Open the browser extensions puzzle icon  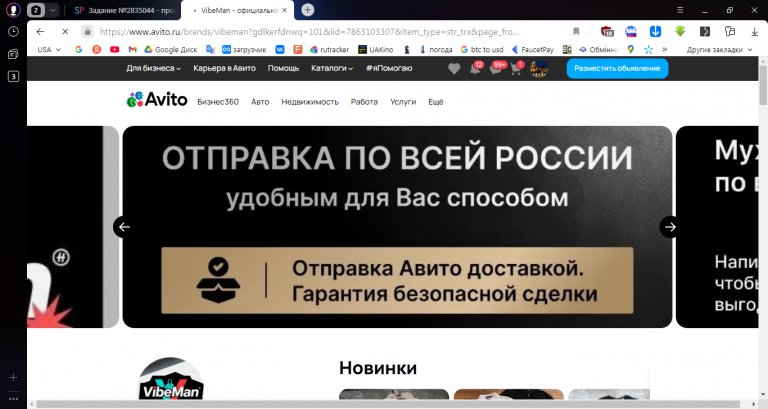coord(730,32)
